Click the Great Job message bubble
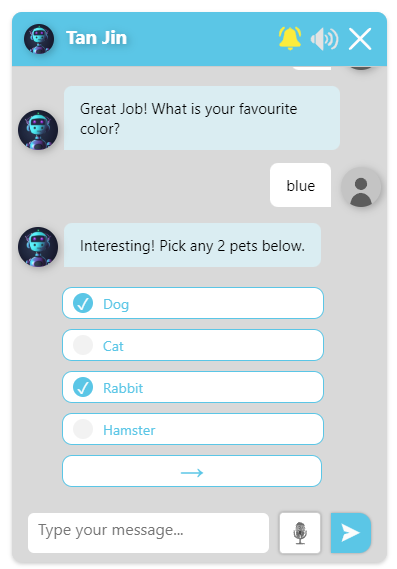 tap(202, 118)
